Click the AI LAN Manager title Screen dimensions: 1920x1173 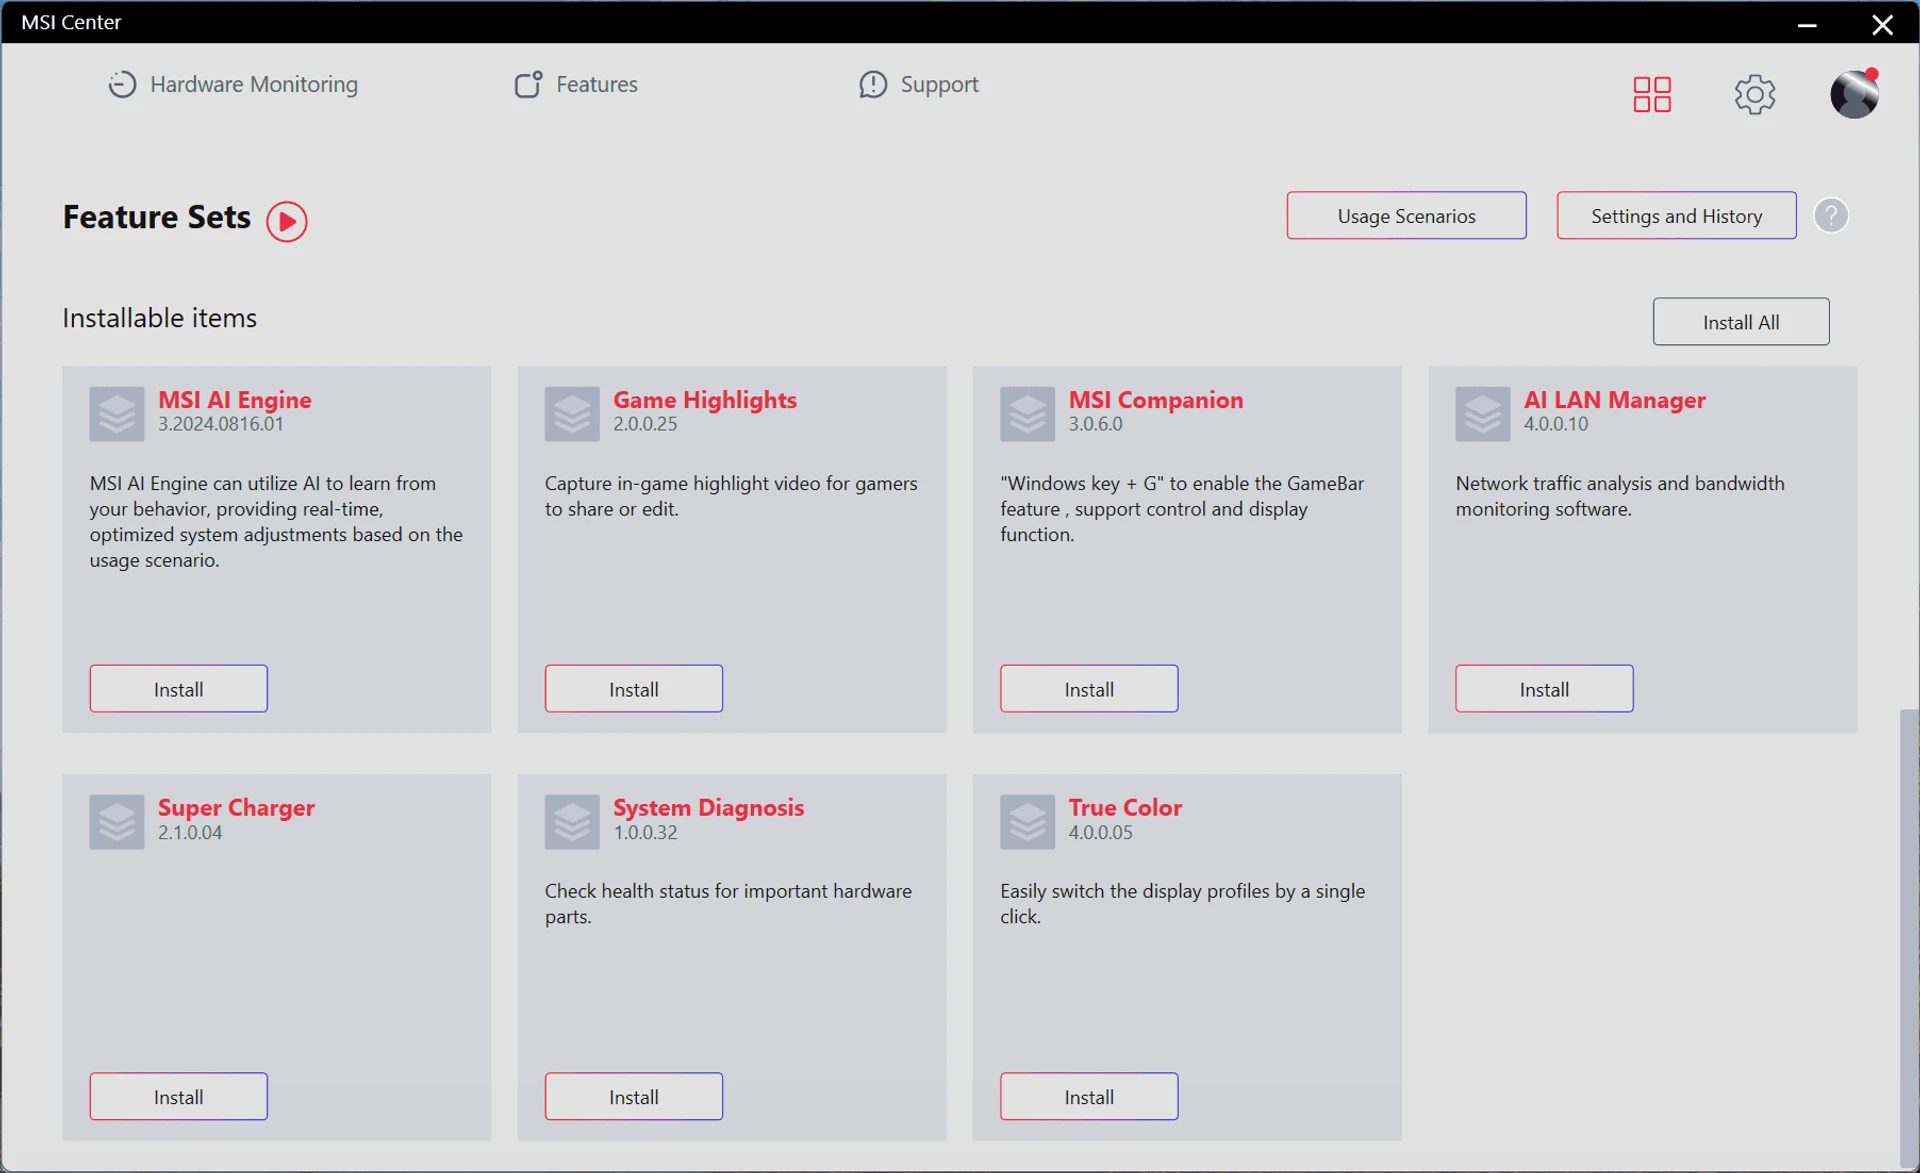[x=1615, y=399]
